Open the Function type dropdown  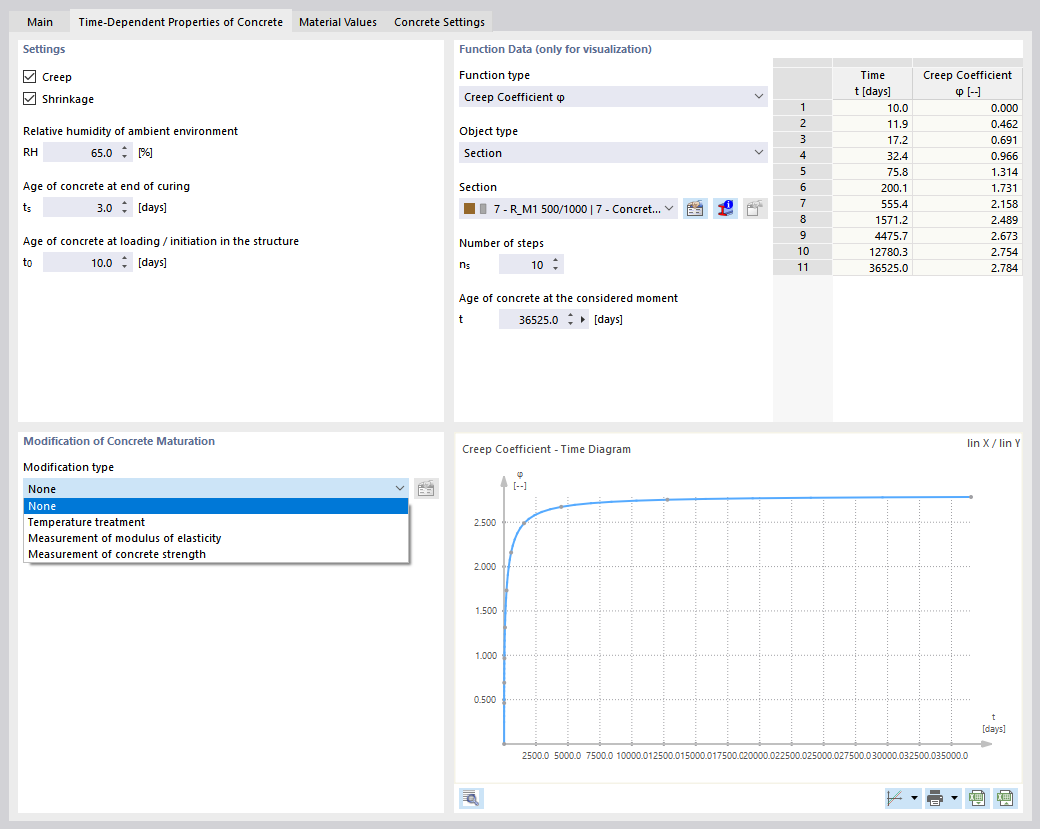point(613,97)
